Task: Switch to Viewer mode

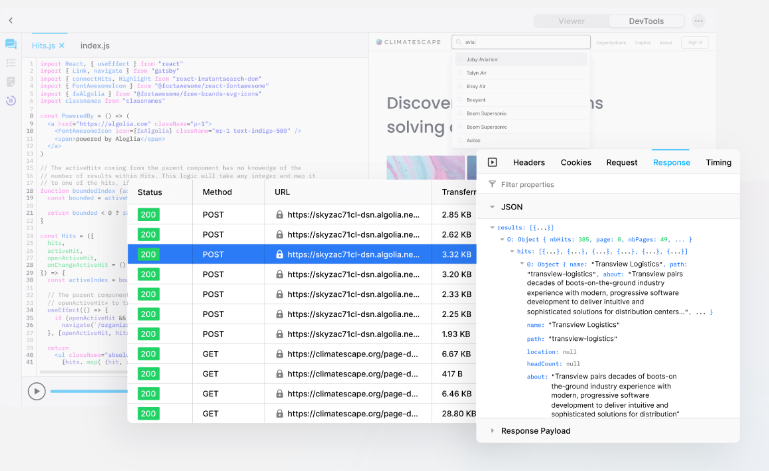Action: click(571, 21)
